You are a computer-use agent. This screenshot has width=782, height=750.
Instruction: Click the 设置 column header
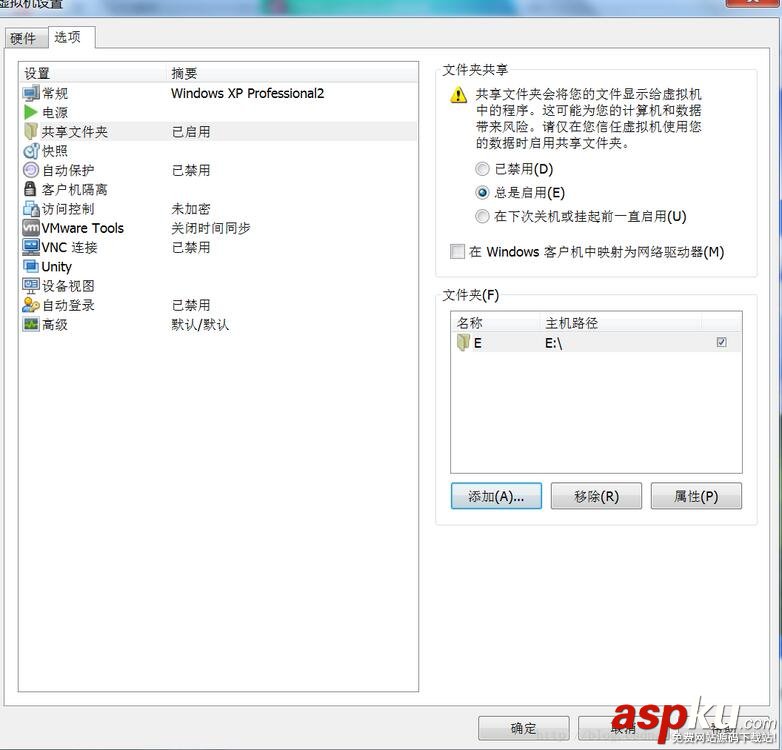[x=92, y=73]
